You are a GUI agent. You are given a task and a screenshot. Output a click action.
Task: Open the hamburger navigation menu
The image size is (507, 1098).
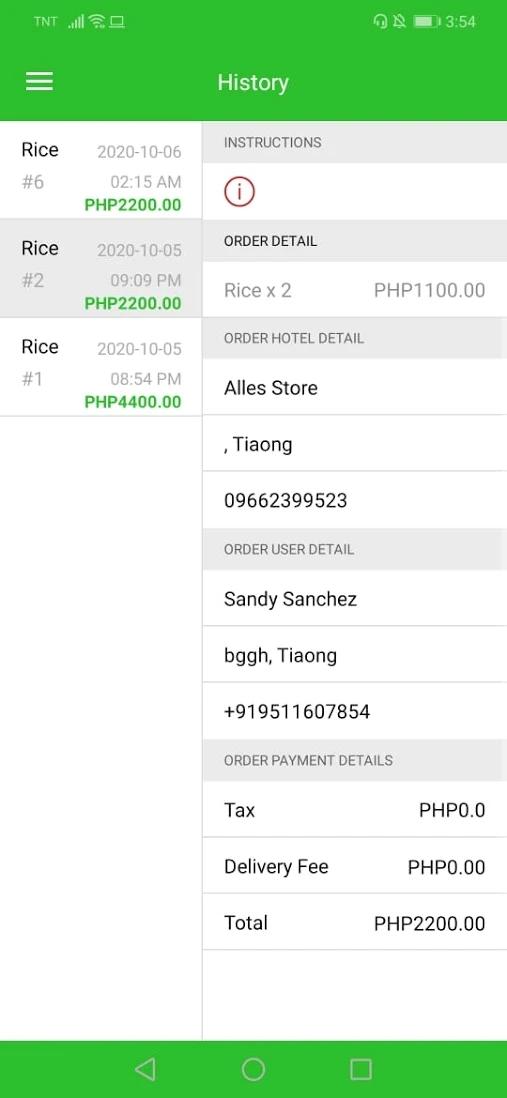click(x=39, y=82)
